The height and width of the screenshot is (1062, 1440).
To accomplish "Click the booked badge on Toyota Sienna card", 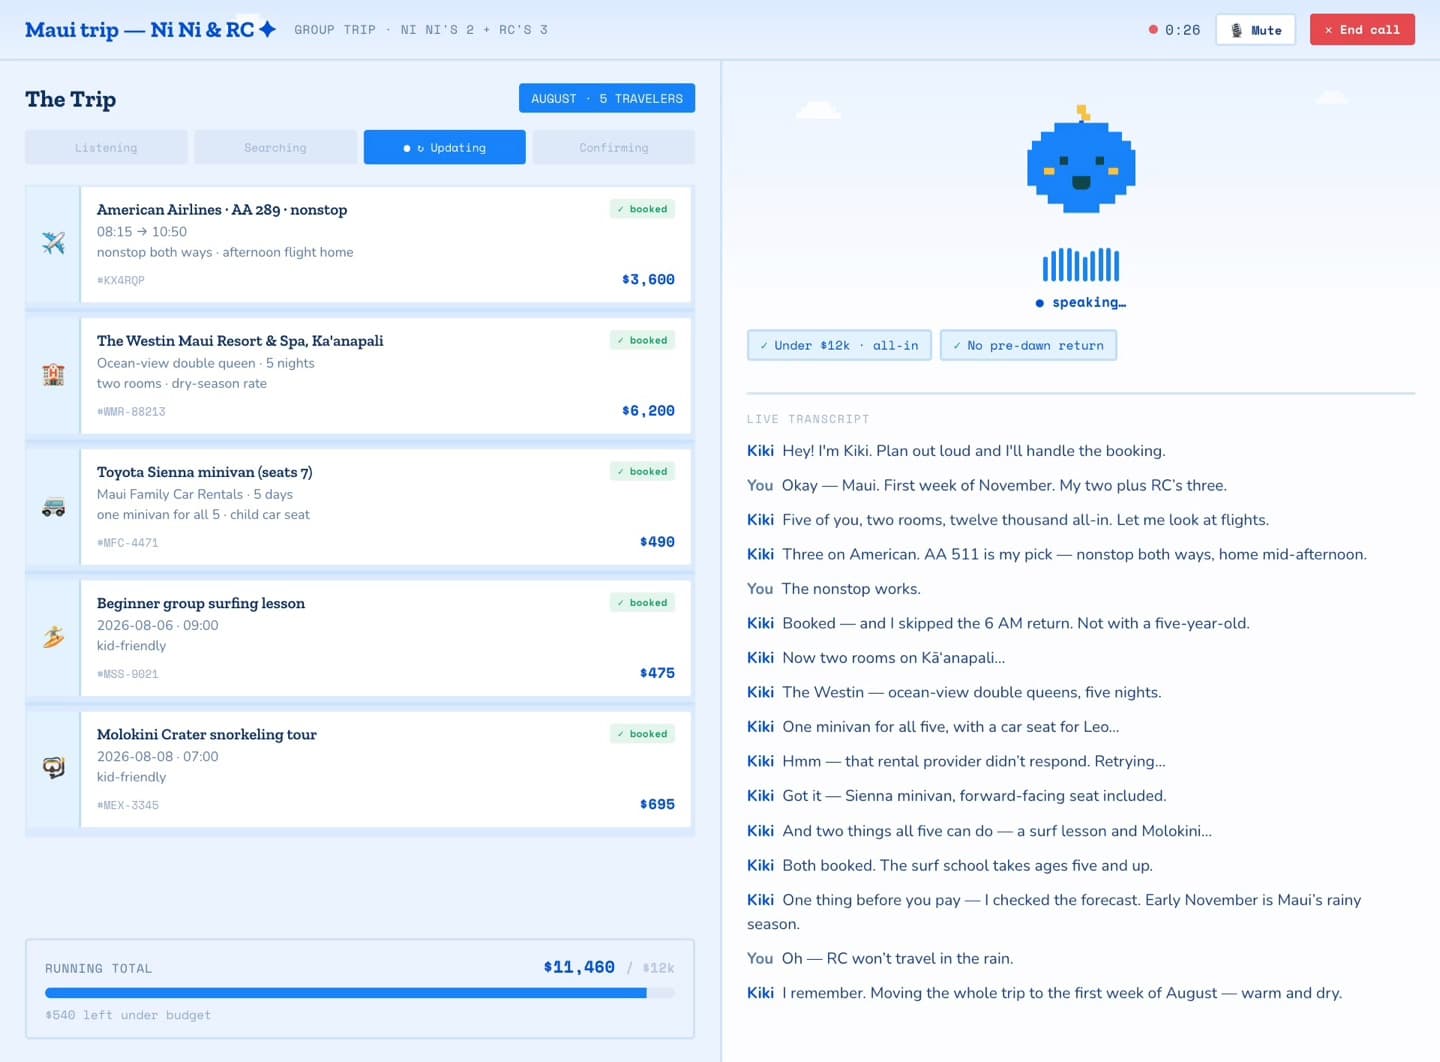I will (x=642, y=471).
